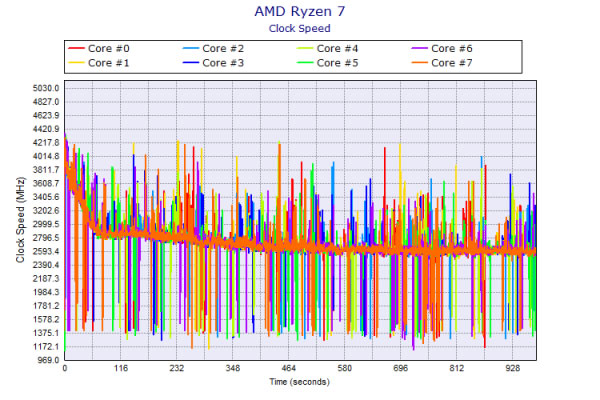The width and height of the screenshot is (600, 400).
Task: Click the 3608.7 y-axis value
Action: (46, 183)
